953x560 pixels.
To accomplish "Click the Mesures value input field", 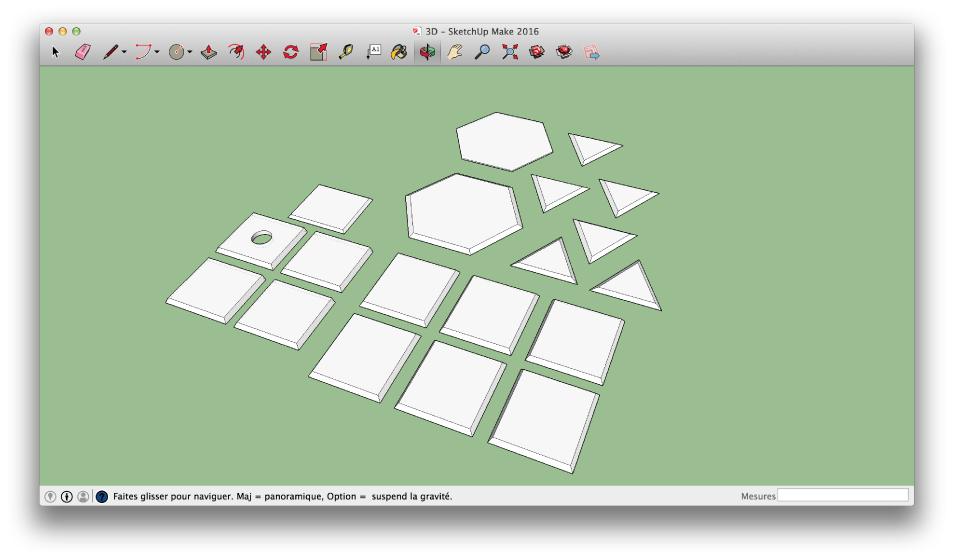I will tap(843, 496).
